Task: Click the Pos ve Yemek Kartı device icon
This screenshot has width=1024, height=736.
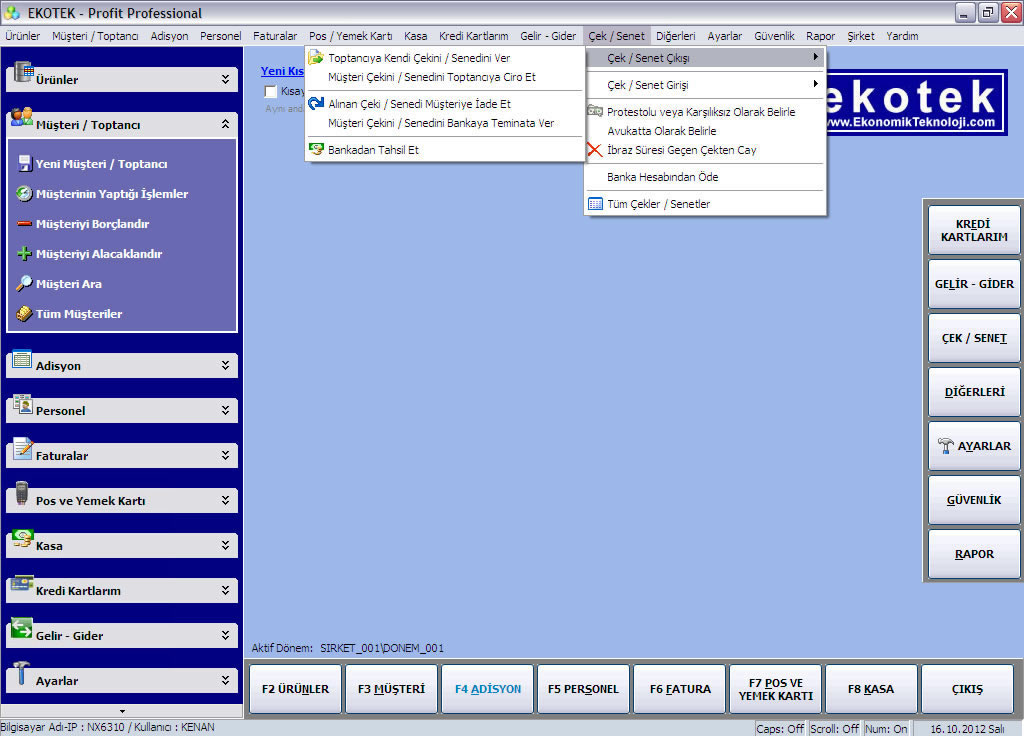Action: (22, 493)
